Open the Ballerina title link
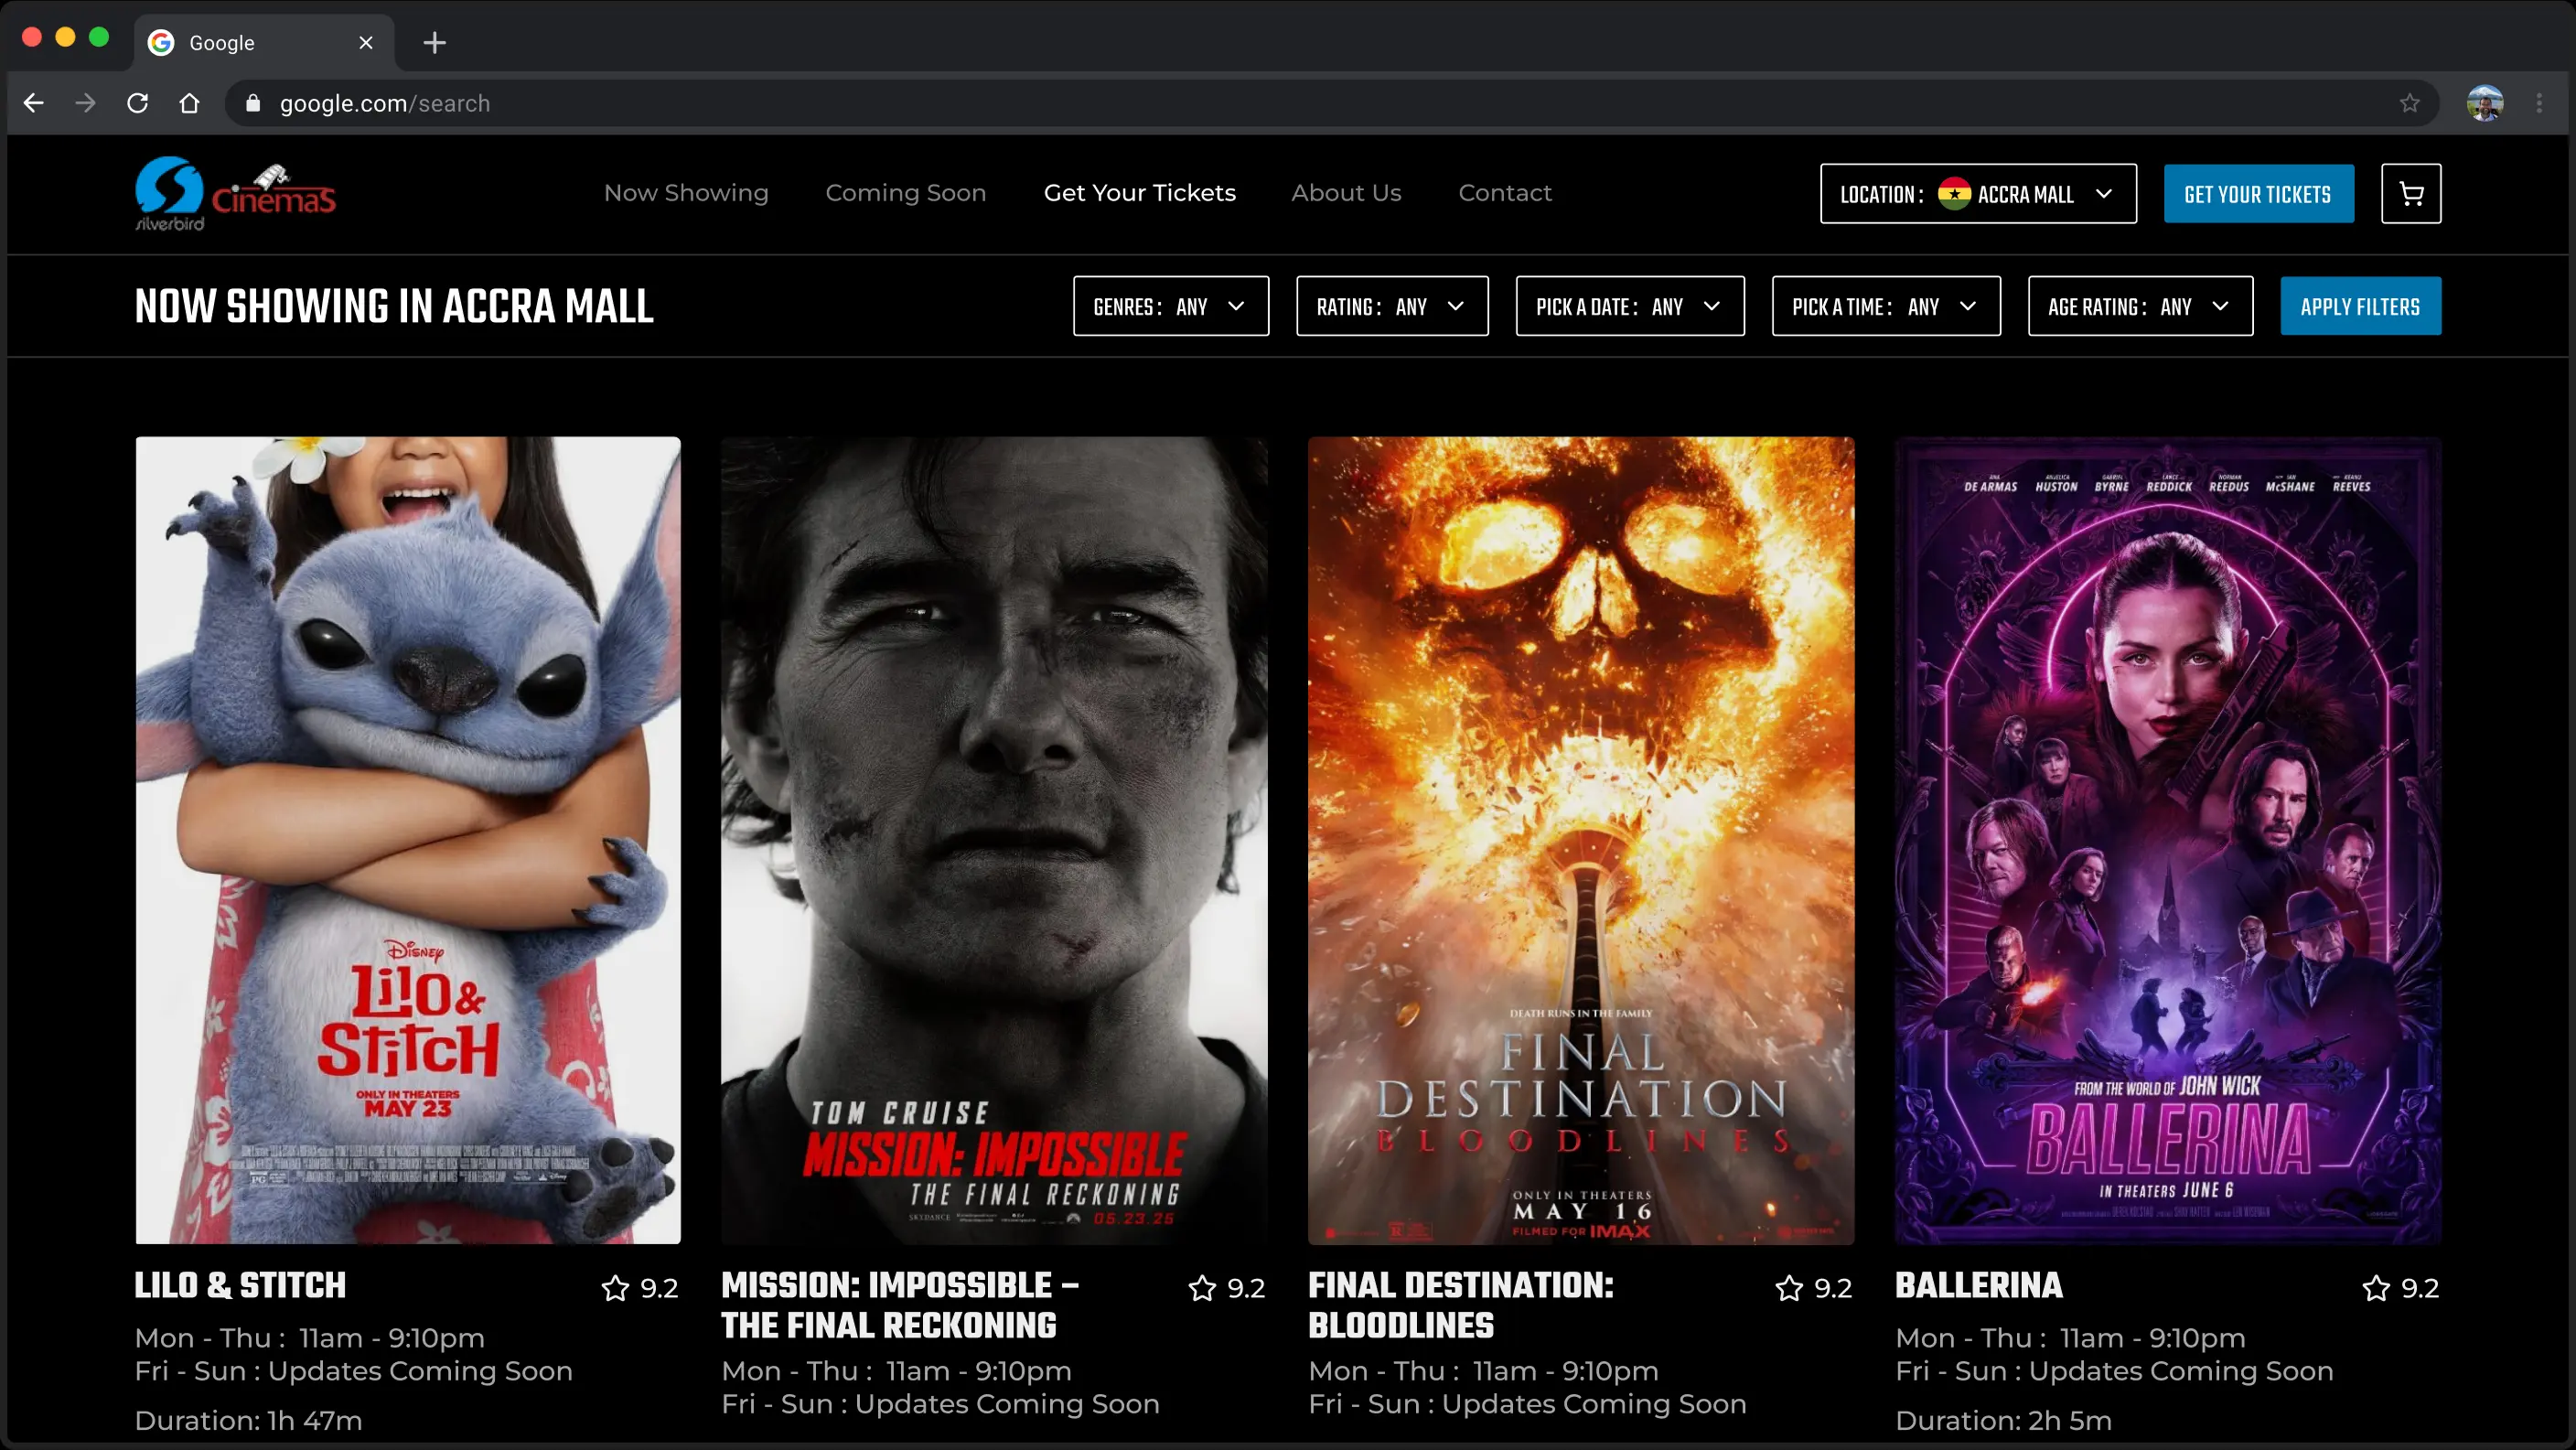 coord(1978,1285)
